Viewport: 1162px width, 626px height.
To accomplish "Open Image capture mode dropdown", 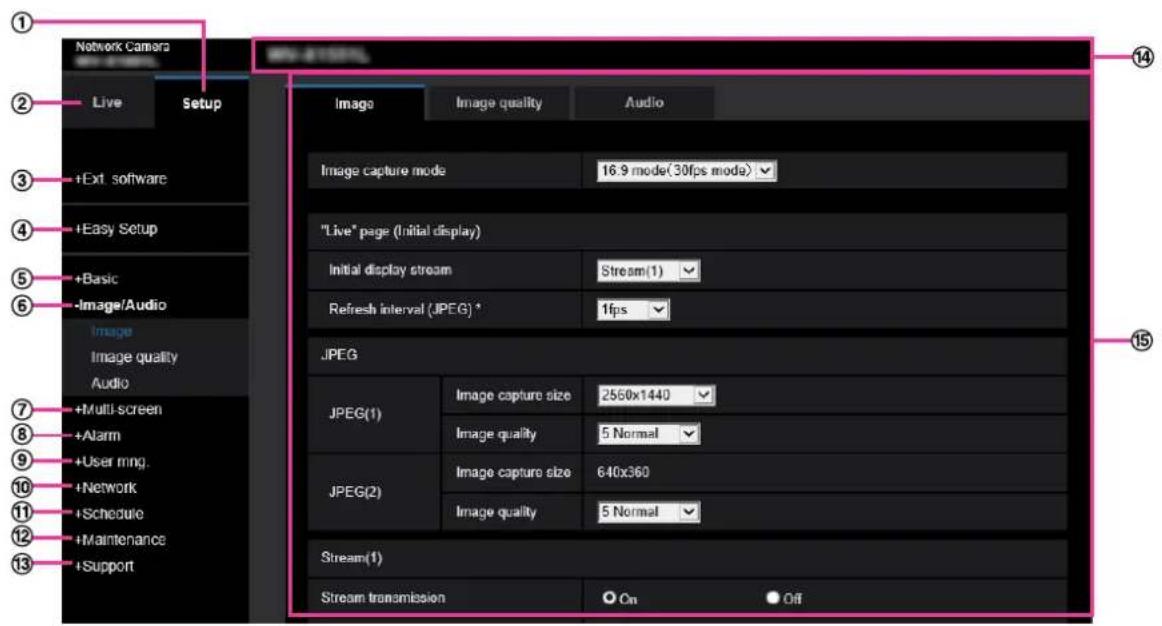I will [686, 170].
